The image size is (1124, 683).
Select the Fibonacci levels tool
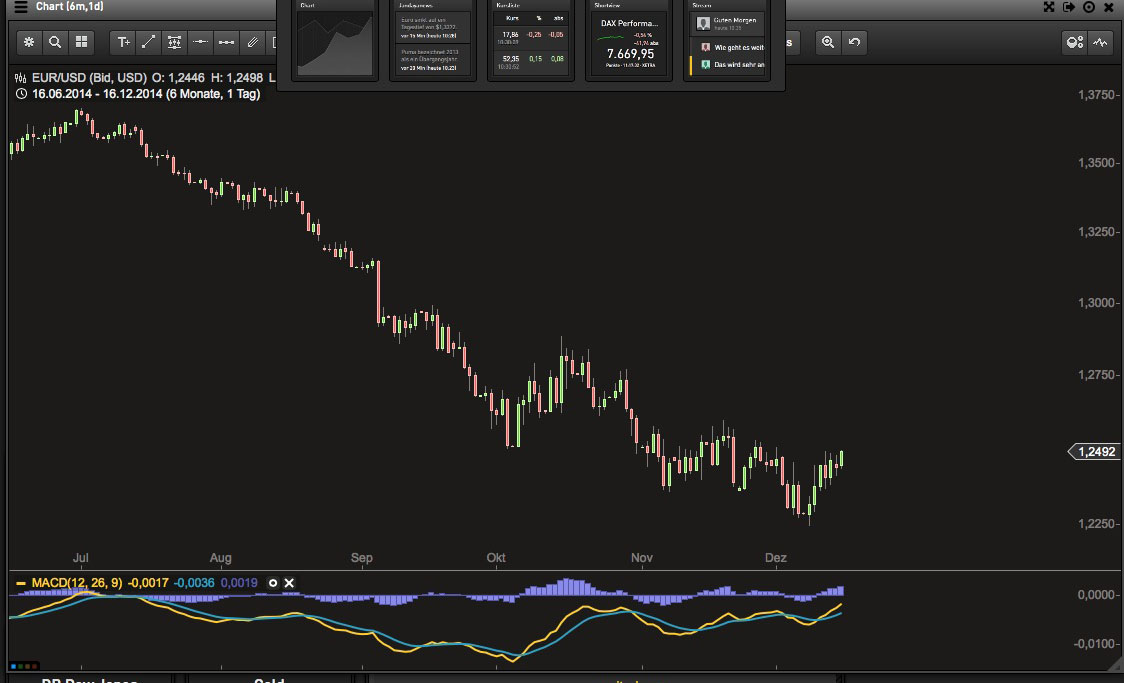coord(174,42)
